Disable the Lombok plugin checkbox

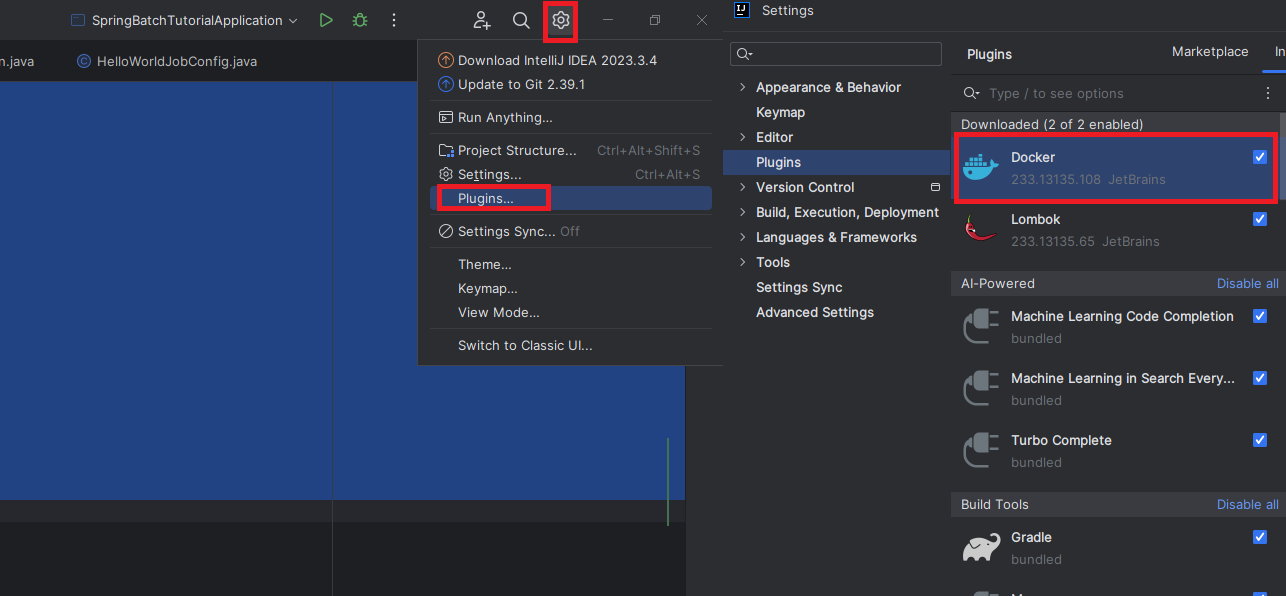tap(1260, 219)
